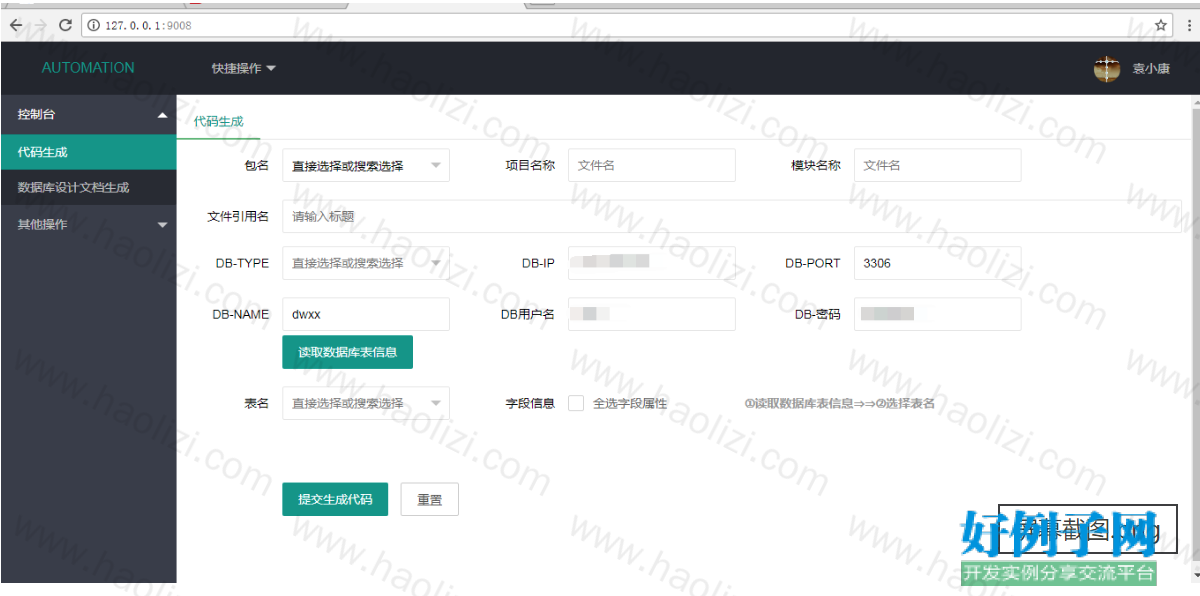Viewport: 1200px width, 596px height.
Task: Select 代码生成 in the sidebar
Action: [88, 152]
